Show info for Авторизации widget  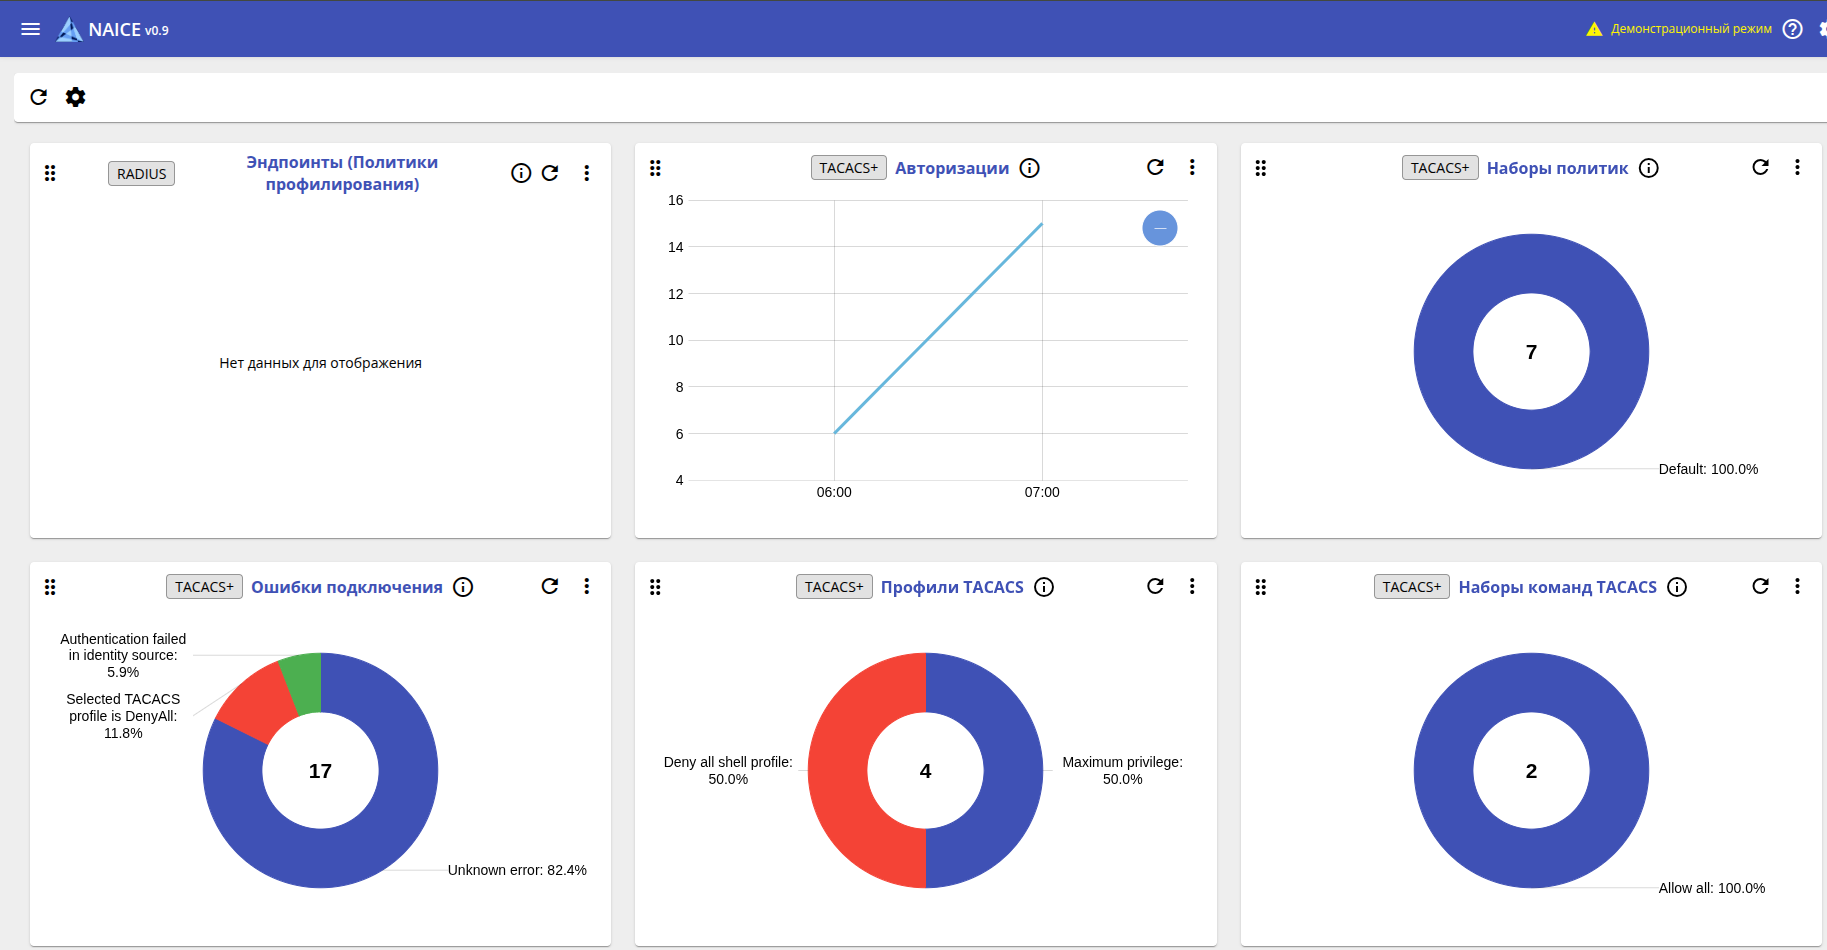click(1030, 168)
